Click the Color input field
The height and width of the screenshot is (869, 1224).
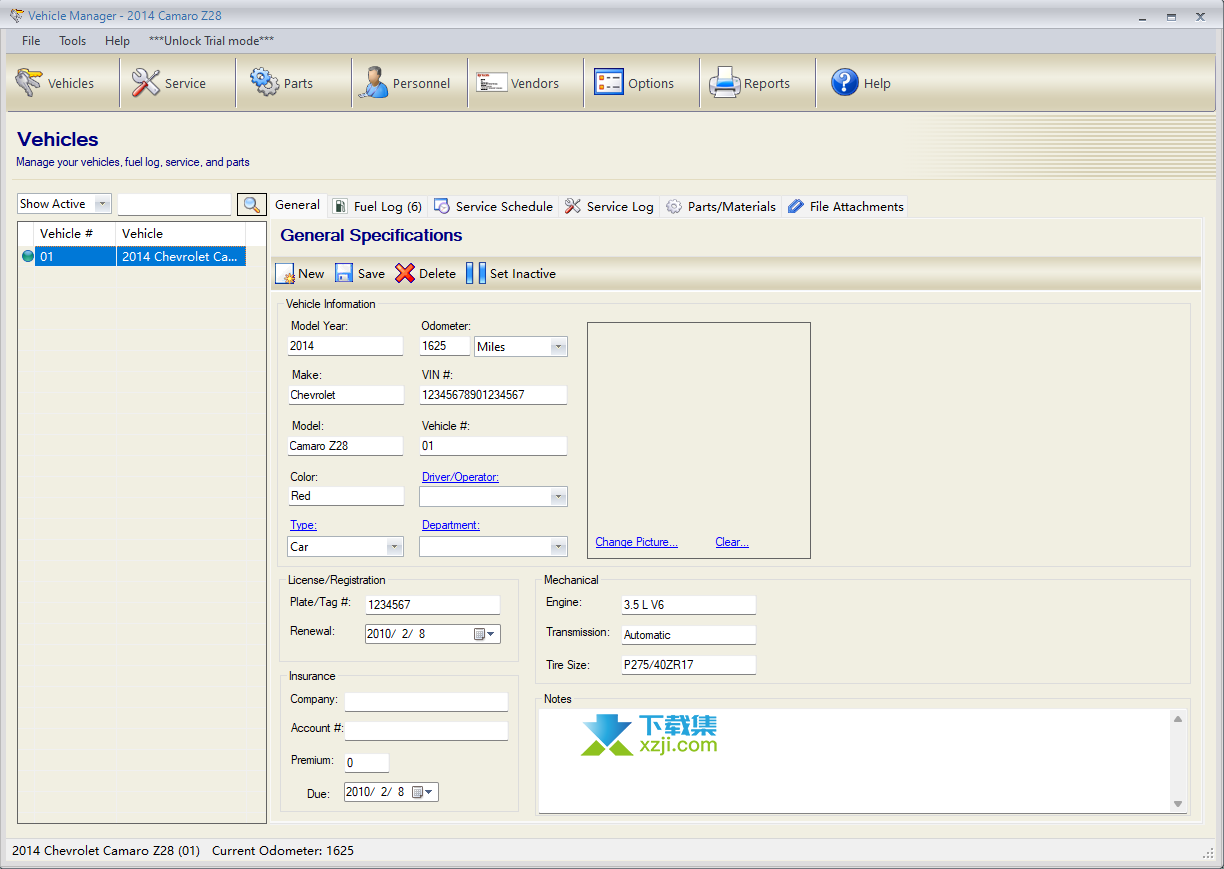tap(345, 496)
